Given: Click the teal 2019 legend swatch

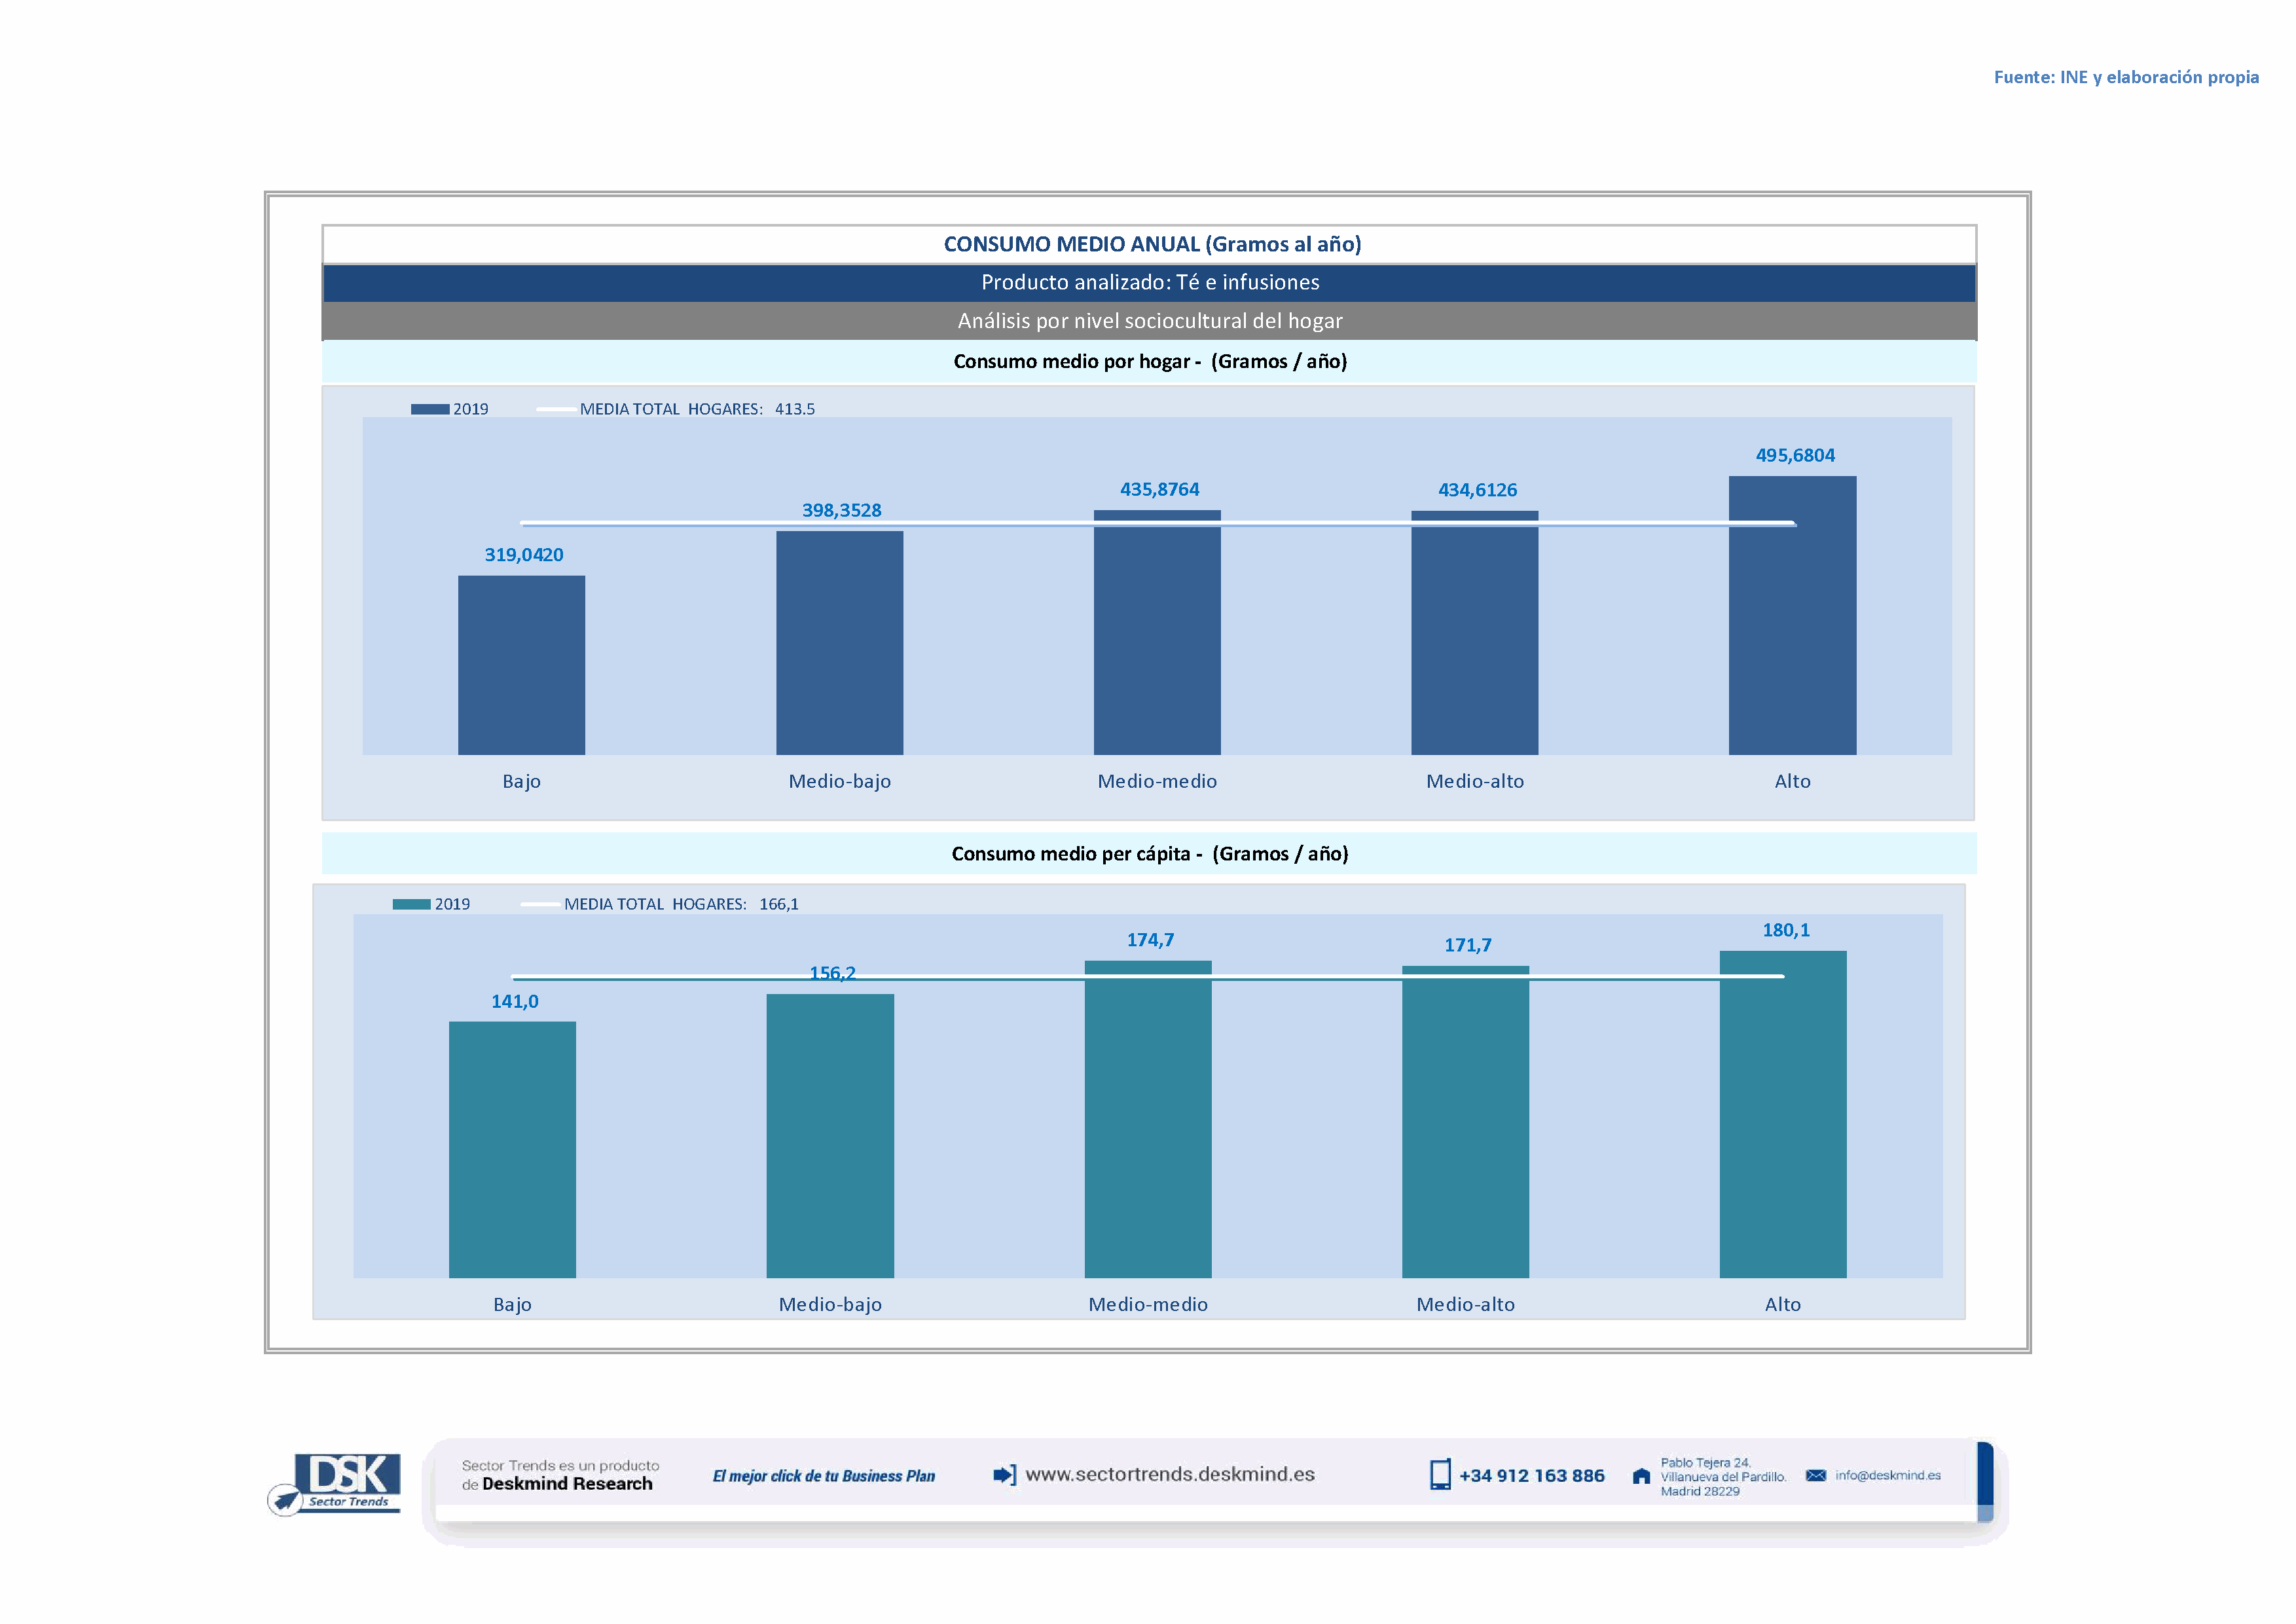Looking at the screenshot, I should click(411, 904).
